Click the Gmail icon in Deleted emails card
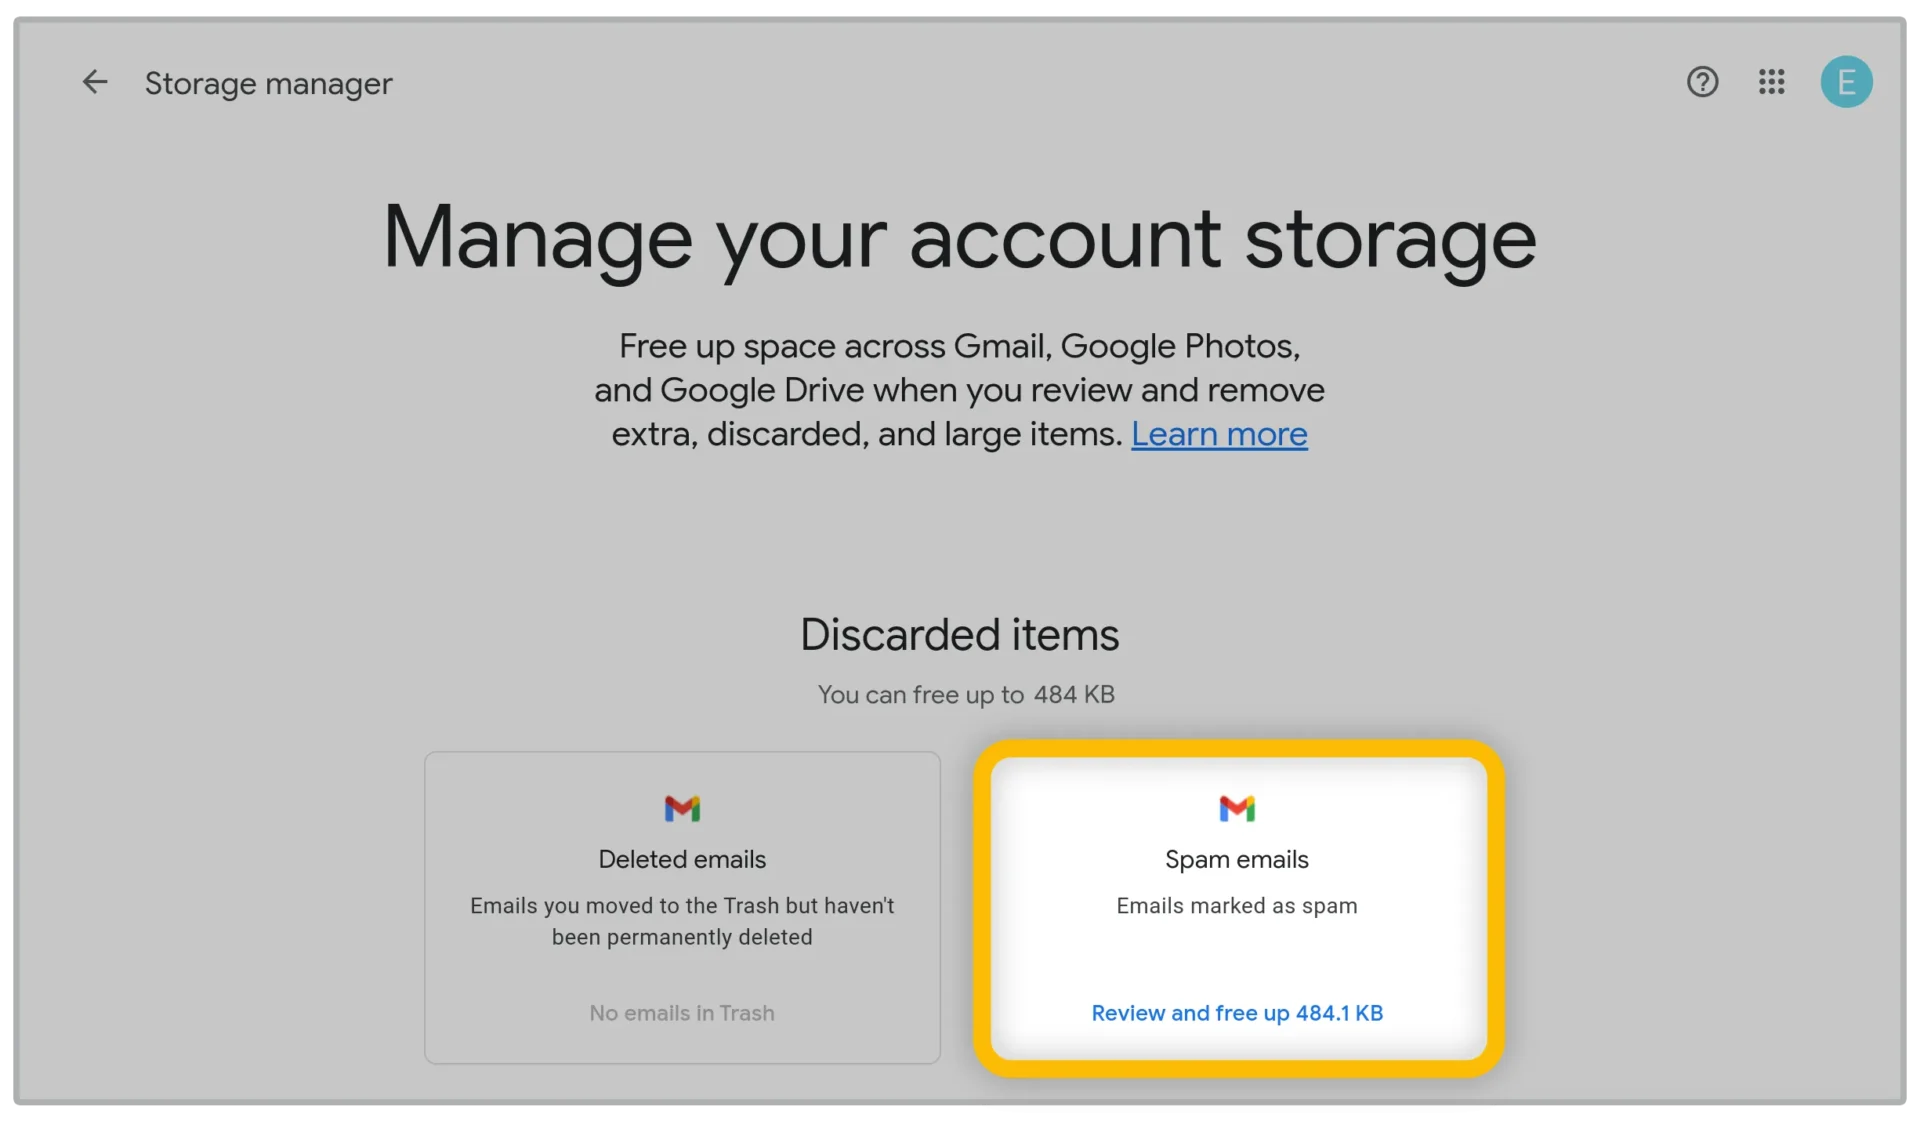 point(682,808)
